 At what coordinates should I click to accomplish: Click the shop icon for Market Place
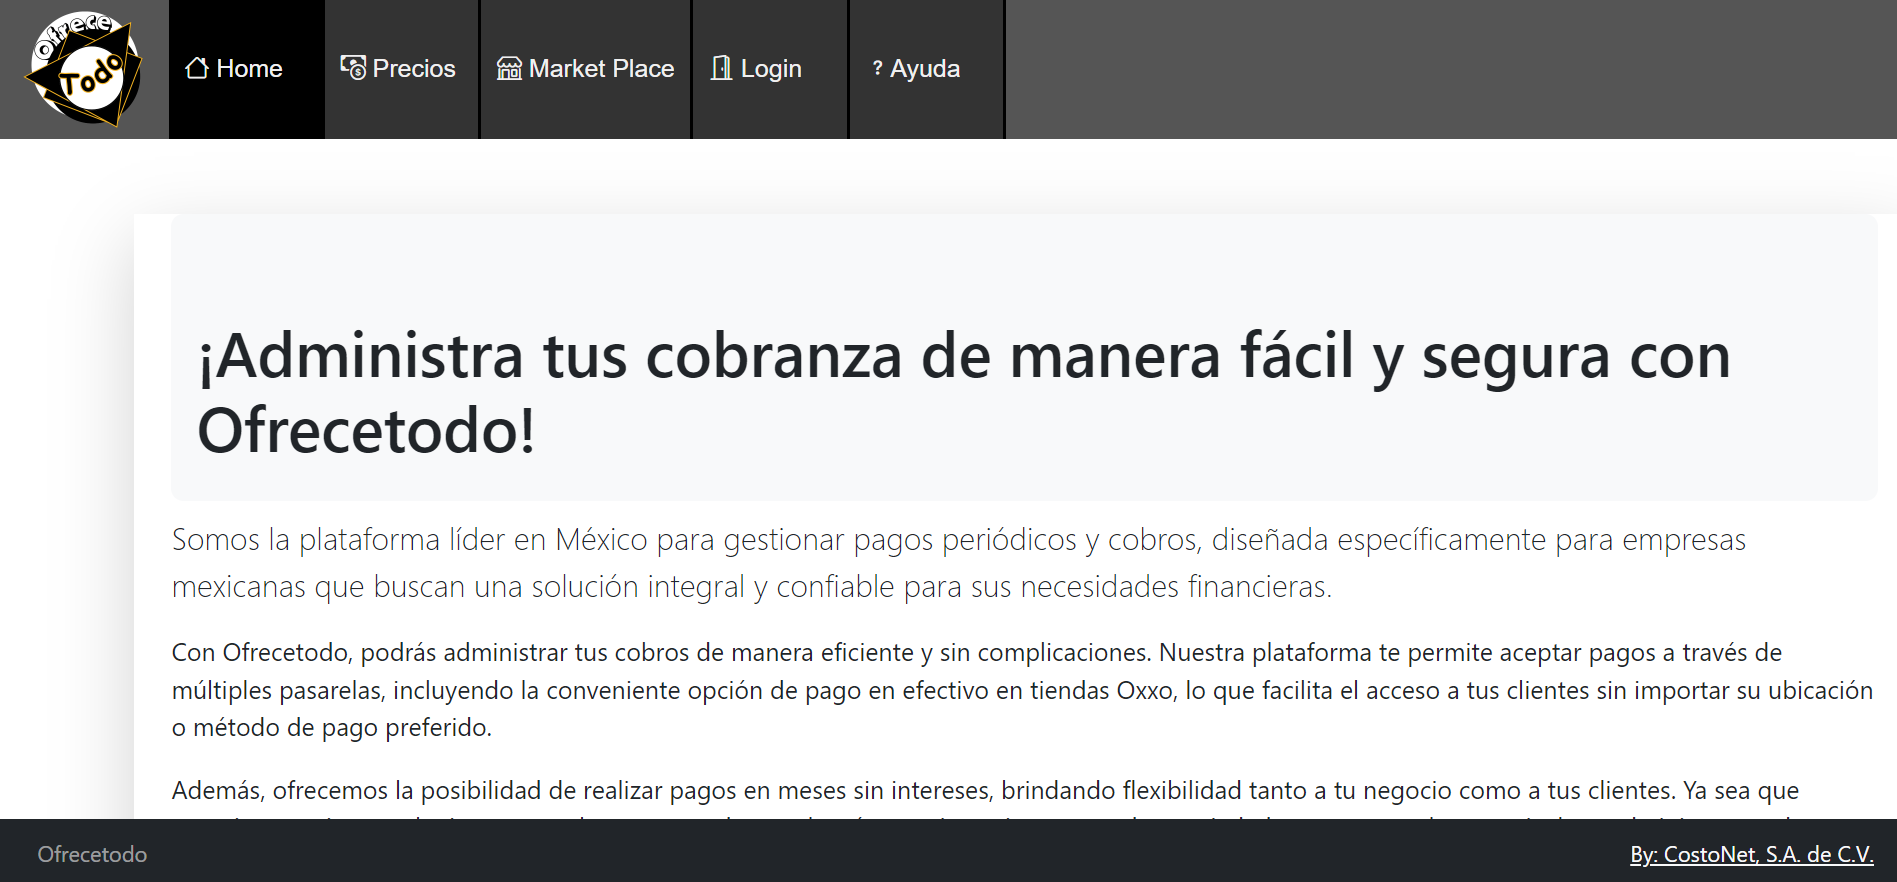509,68
